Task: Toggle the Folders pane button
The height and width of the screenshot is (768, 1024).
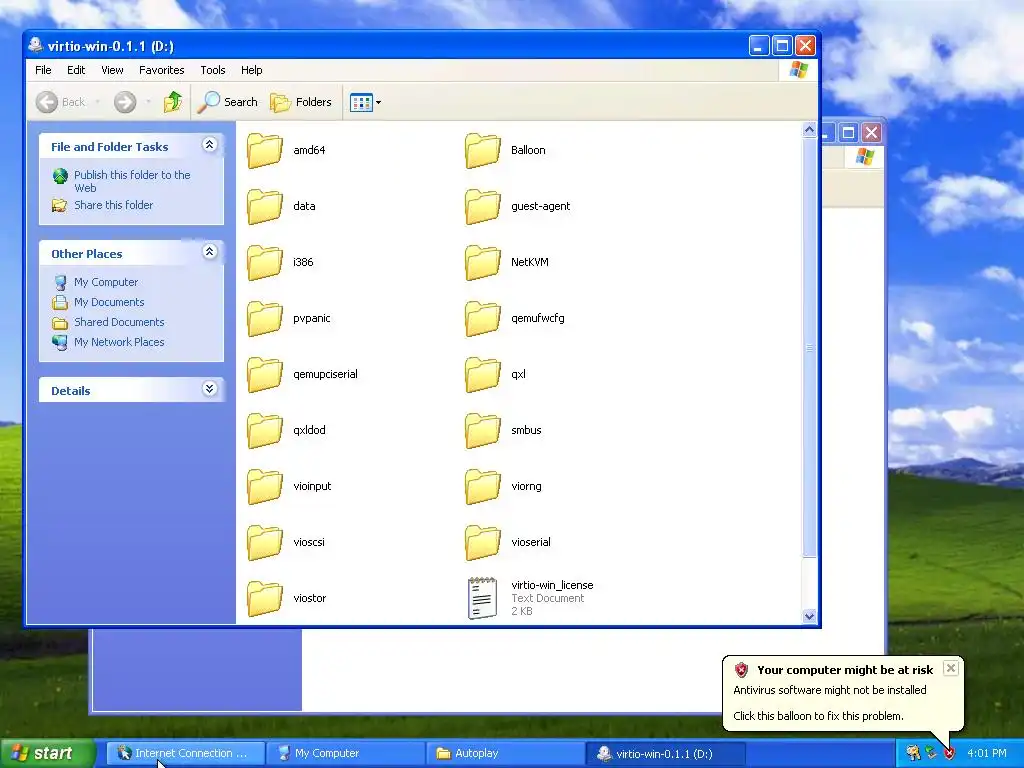Action: pyautogui.click(x=301, y=102)
